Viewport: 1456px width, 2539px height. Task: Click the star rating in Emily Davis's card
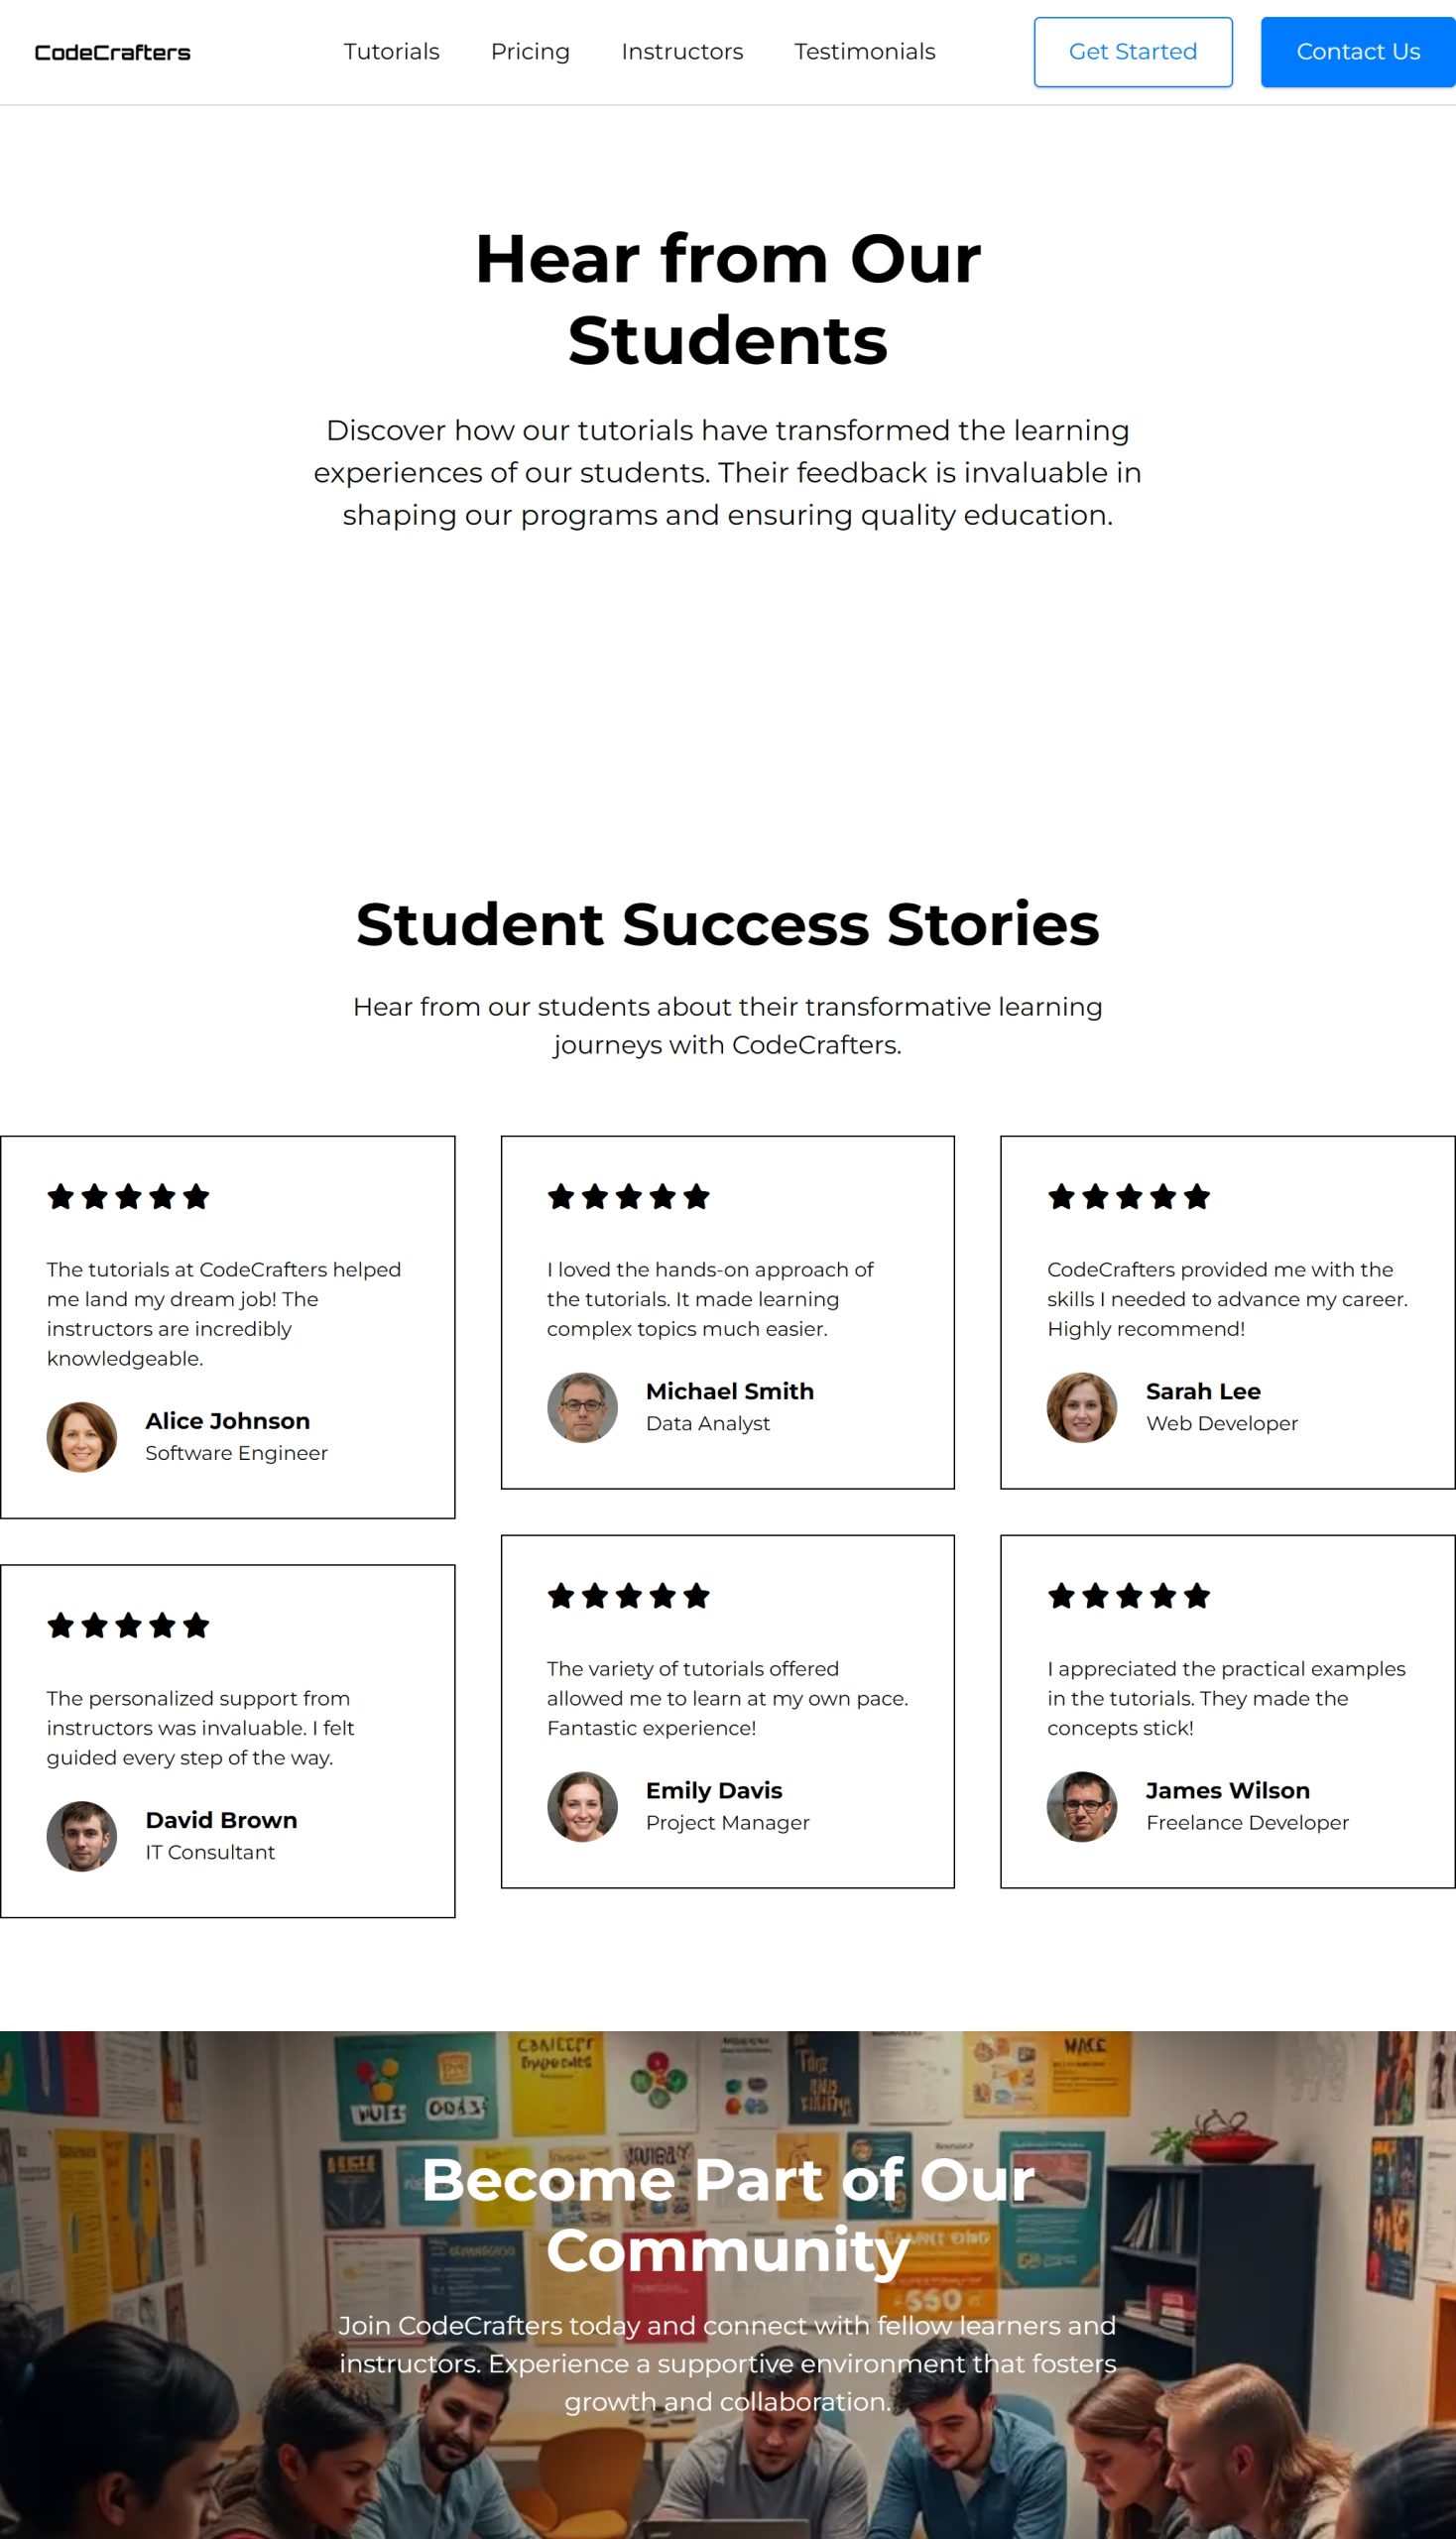[x=628, y=1595]
